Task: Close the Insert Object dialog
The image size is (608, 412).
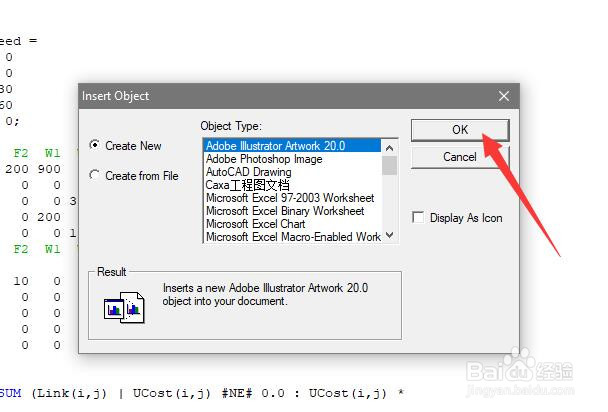Action: click(x=504, y=96)
